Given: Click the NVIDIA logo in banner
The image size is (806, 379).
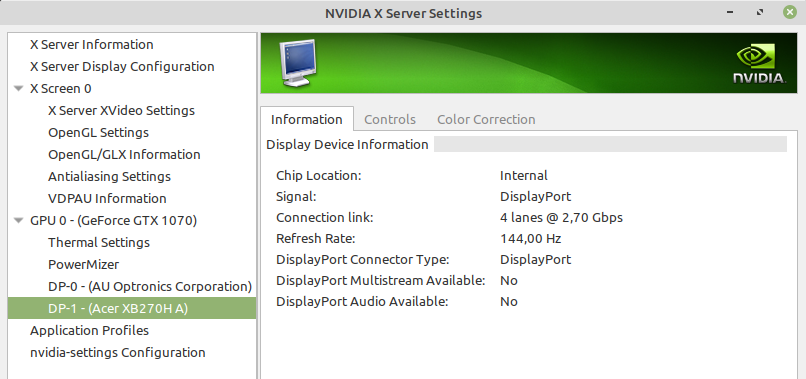Looking at the screenshot, I should (x=759, y=63).
